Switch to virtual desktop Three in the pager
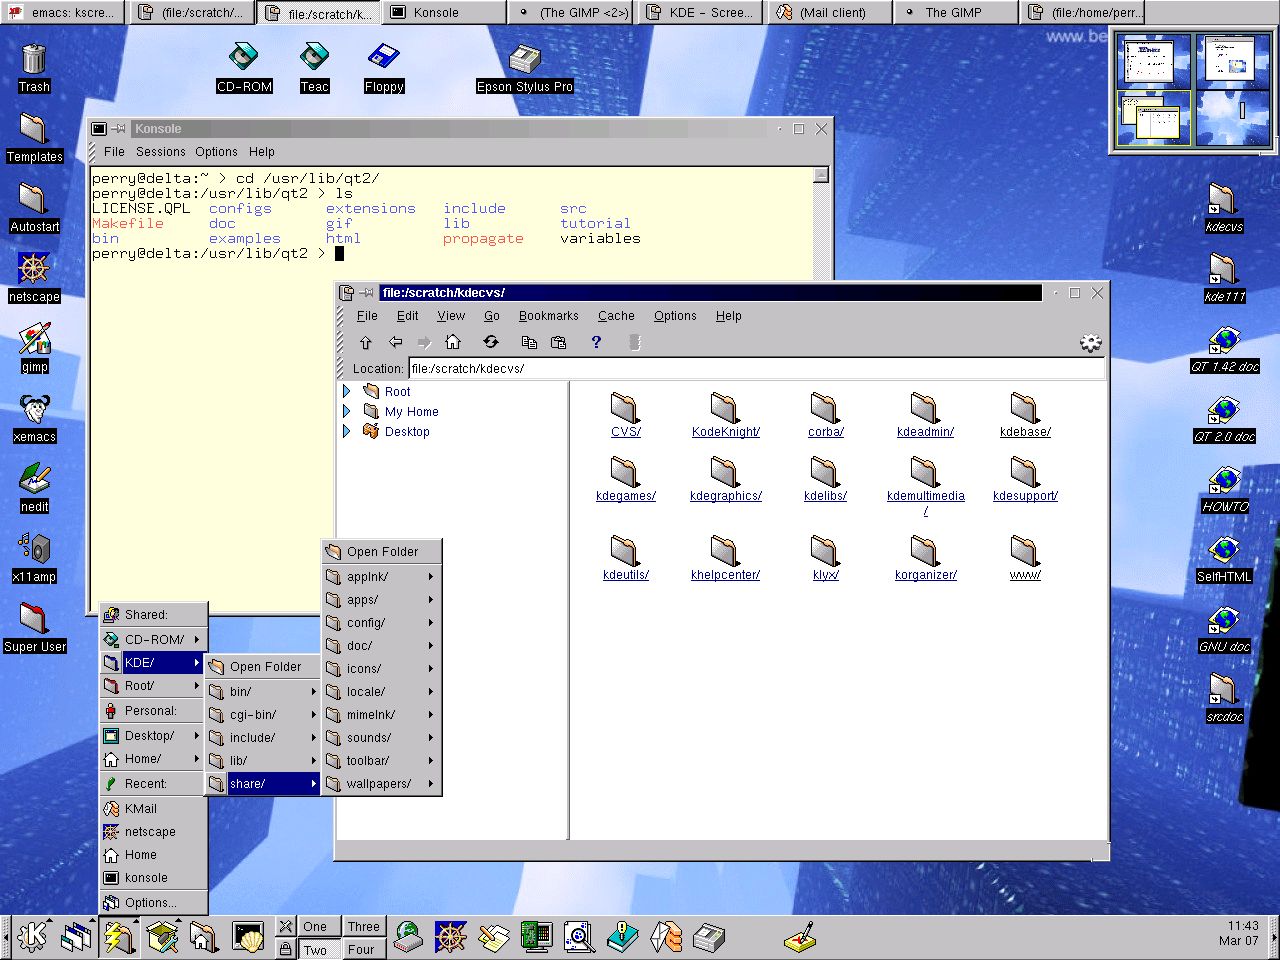Image resolution: width=1280 pixels, height=960 pixels. pos(364,926)
